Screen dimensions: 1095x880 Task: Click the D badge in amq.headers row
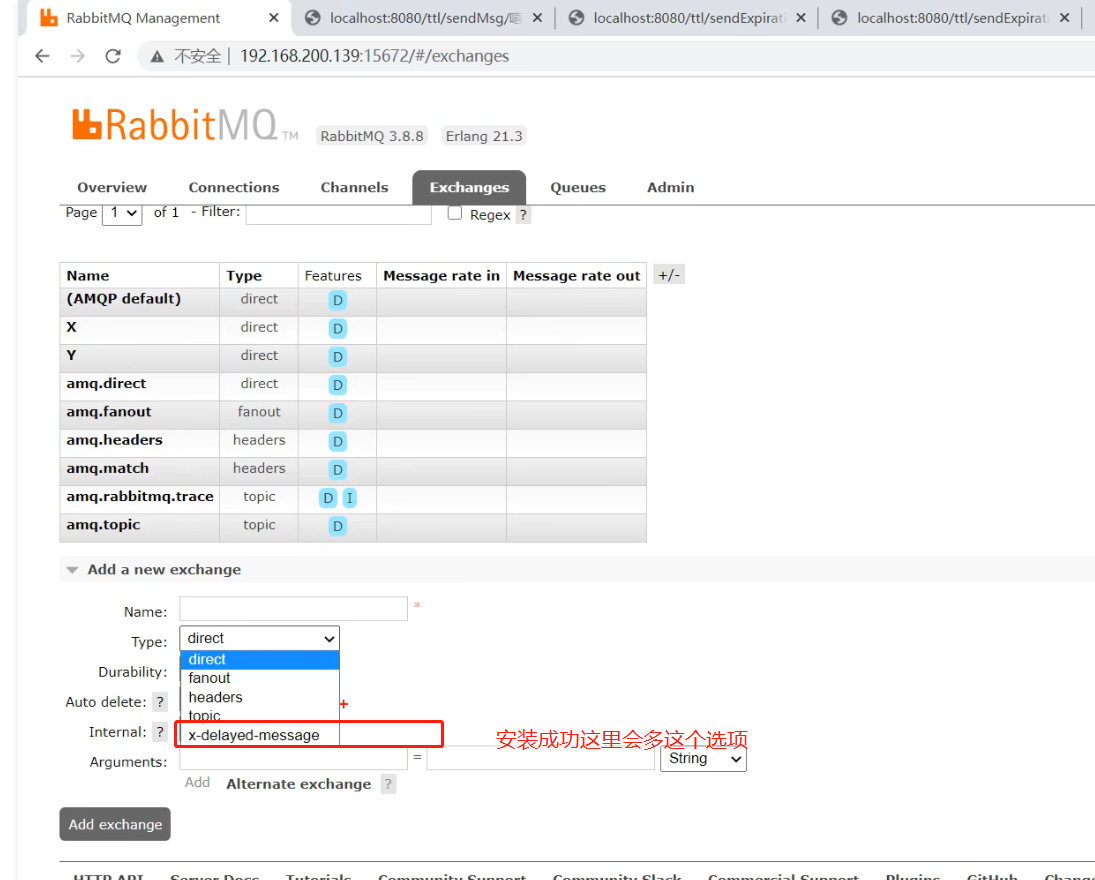(x=337, y=441)
